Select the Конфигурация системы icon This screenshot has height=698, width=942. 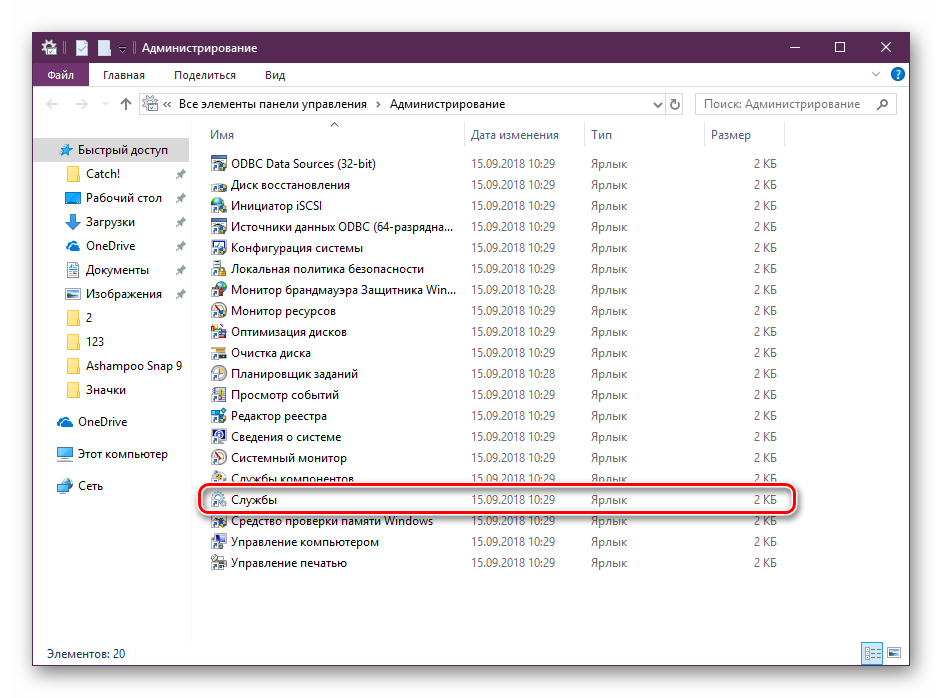click(219, 248)
